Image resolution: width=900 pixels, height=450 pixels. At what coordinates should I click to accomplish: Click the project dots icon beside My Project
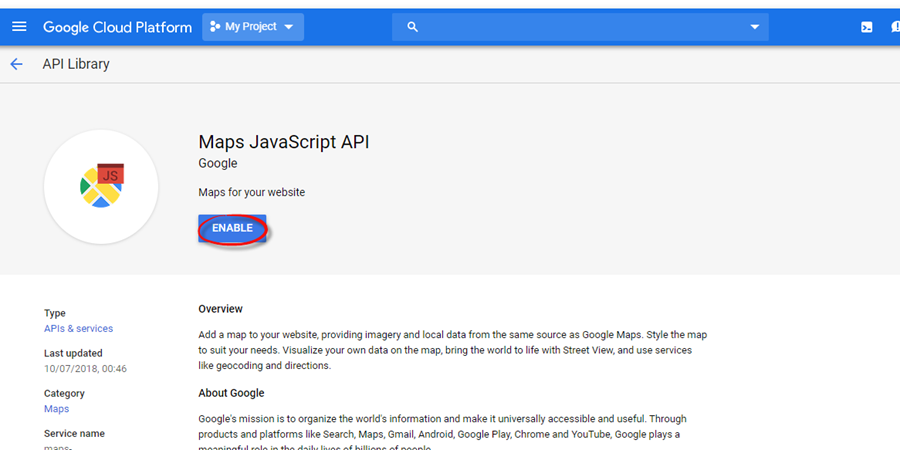(215, 26)
